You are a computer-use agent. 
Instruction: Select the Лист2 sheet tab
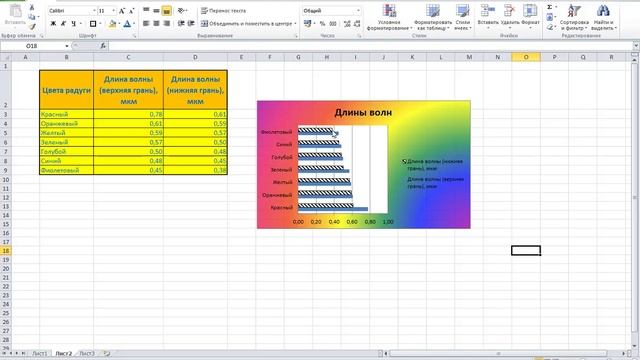click(63, 353)
